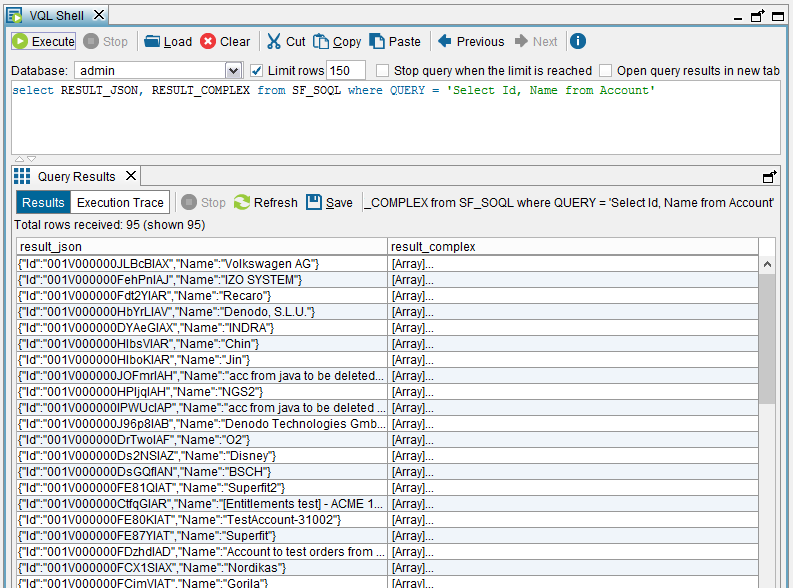Detach the VQL Shell view
The width and height of the screenshot is (793, 588).
point(757,16)
